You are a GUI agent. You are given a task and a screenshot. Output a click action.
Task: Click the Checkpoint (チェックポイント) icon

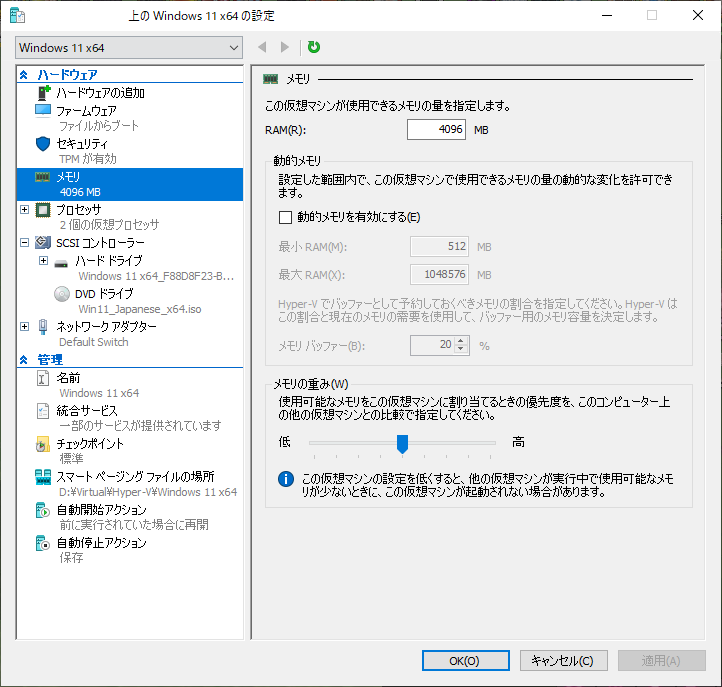(42, 444)
